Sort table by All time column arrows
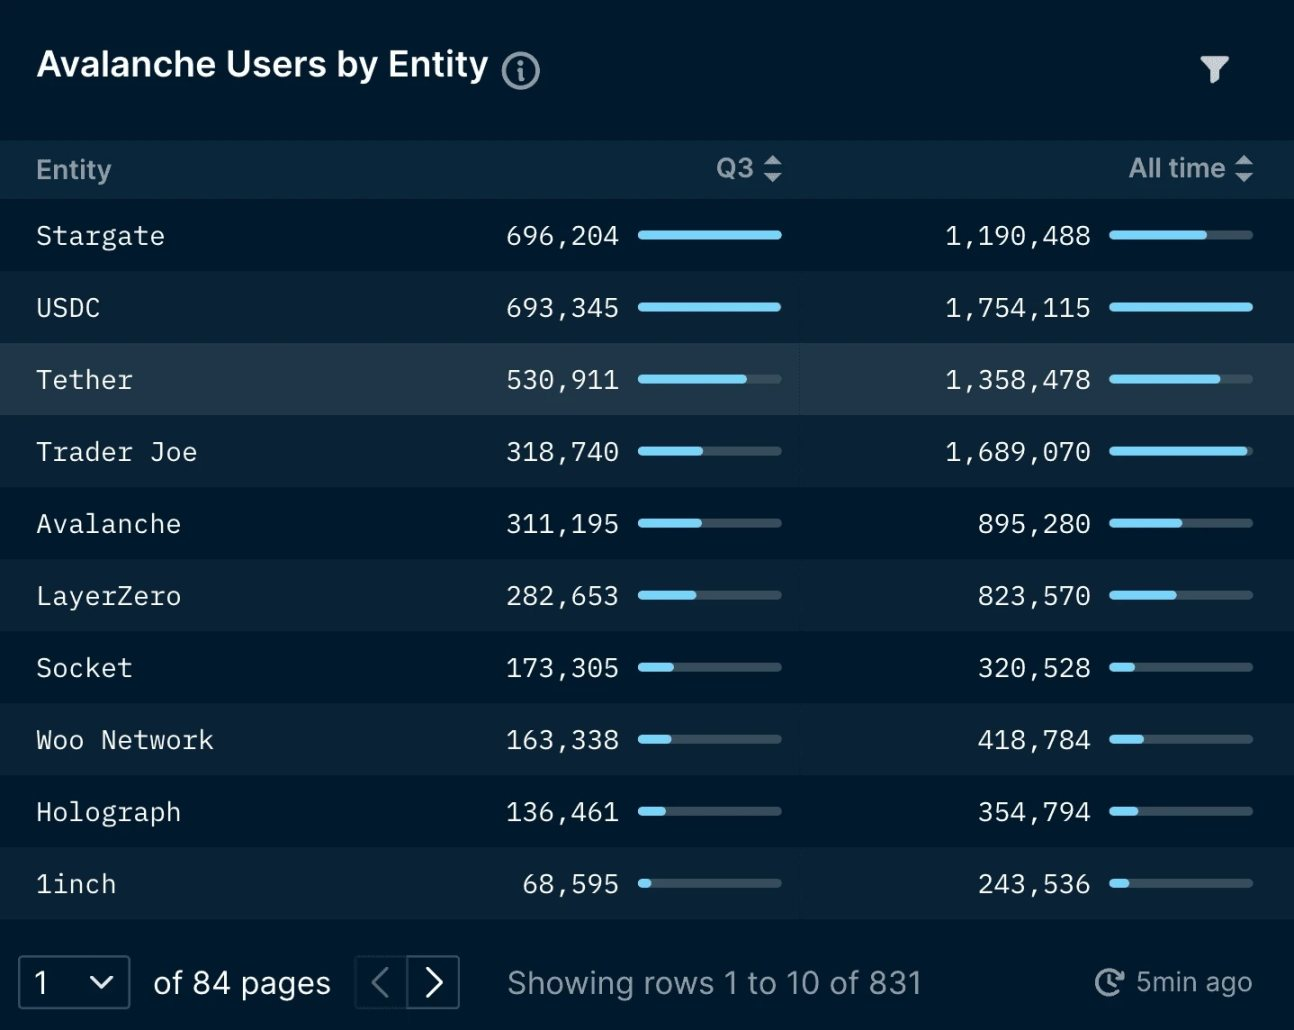The width and height of the screenshot is (1294, 1030). [x=1243, y=168]
